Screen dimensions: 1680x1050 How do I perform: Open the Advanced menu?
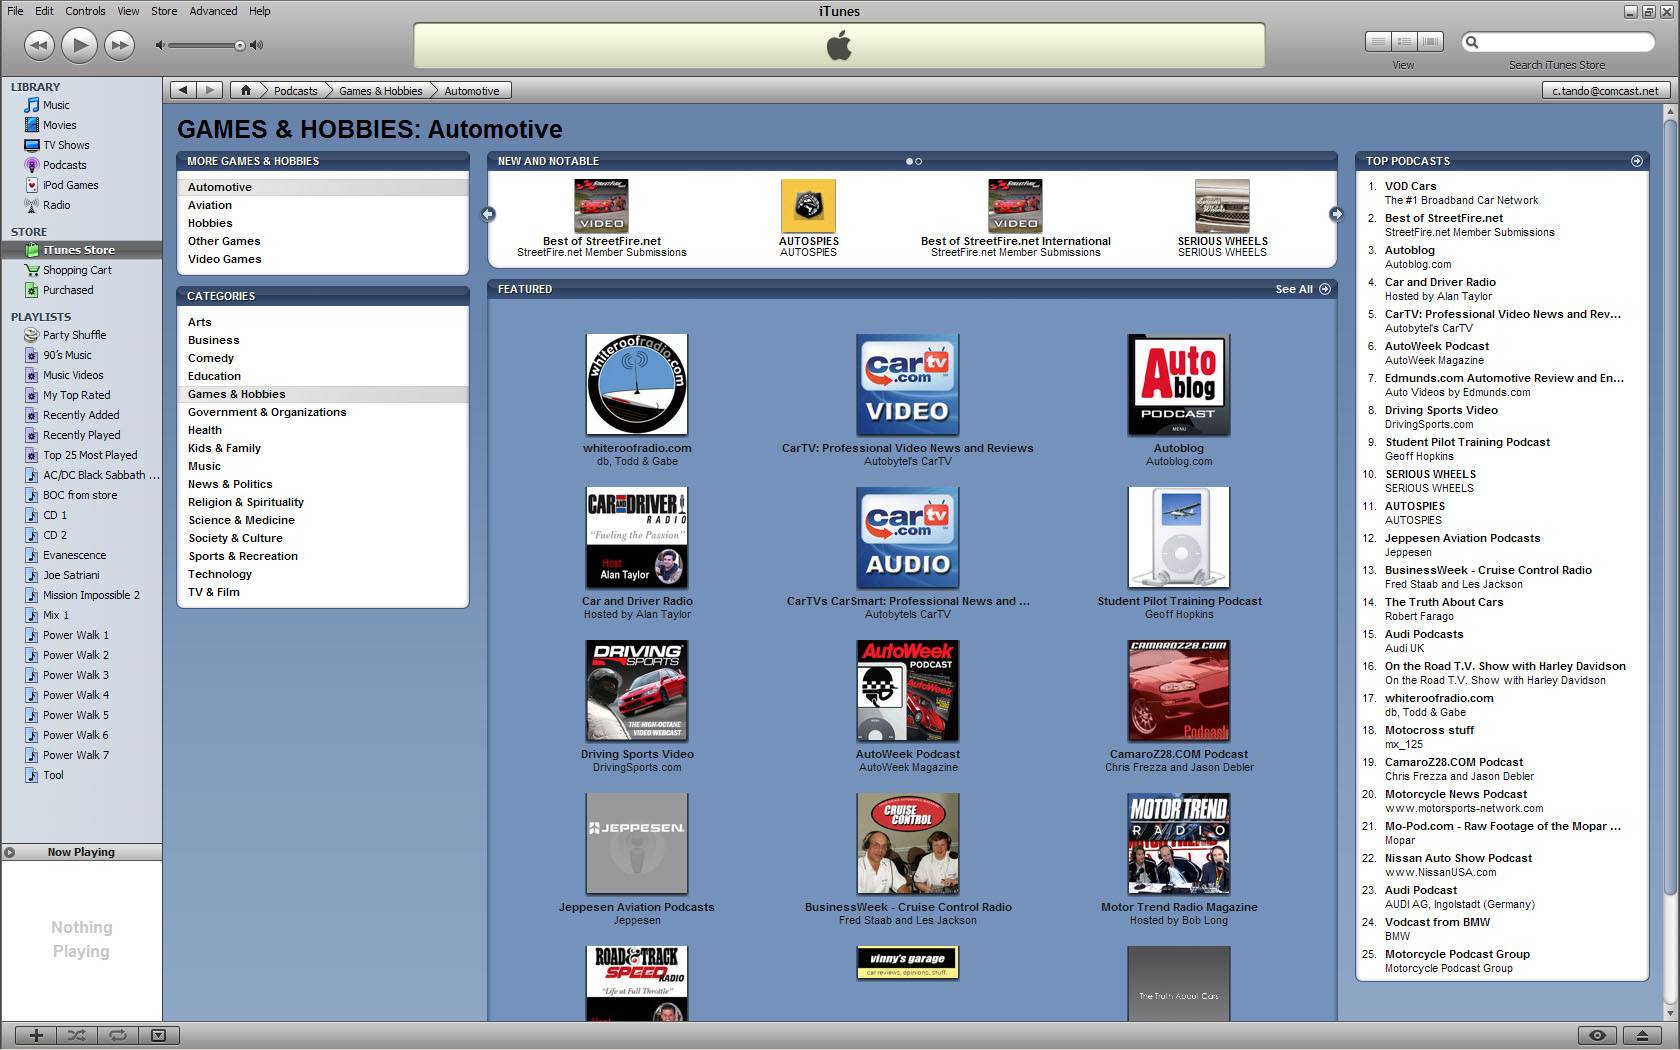click(213, 11)
